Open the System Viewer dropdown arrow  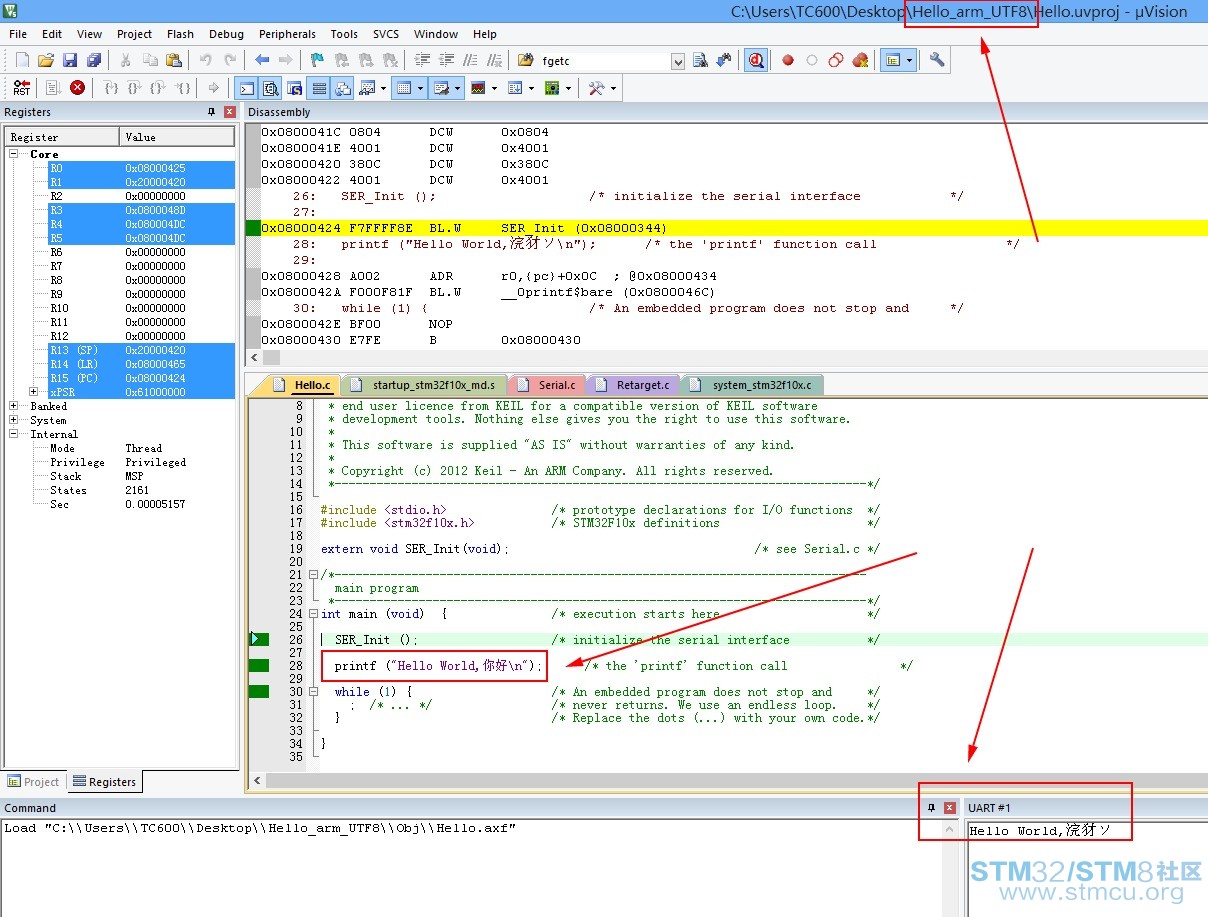(x=568, y=88)
